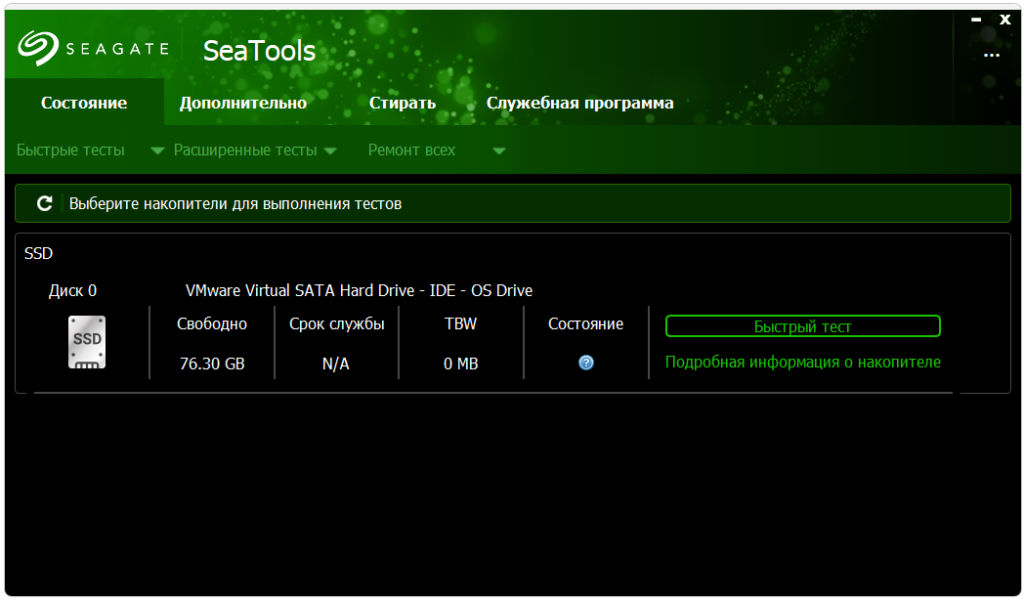Click the Быстрые тесты menu label

71,150
